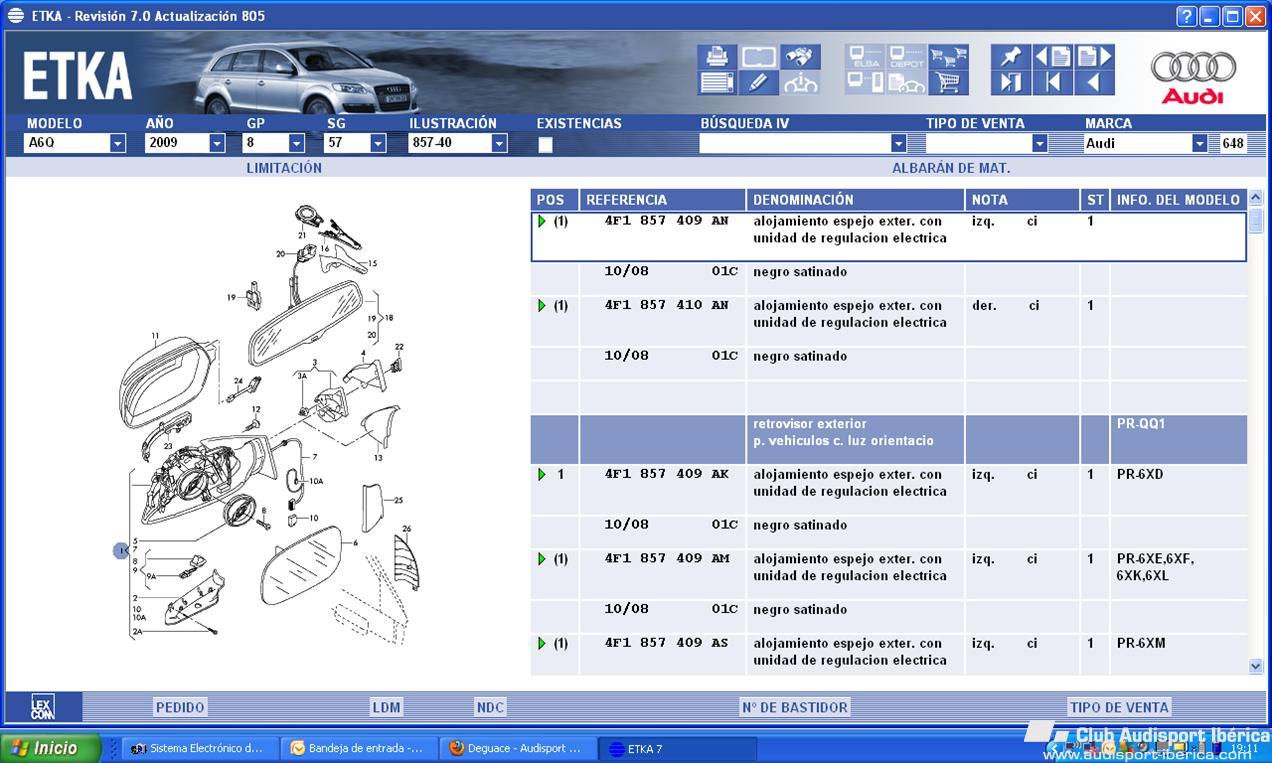Viewport: 1272px width, 763px height.
Task: Open the vehicle info icon with car
Action: tap(801, 83)
